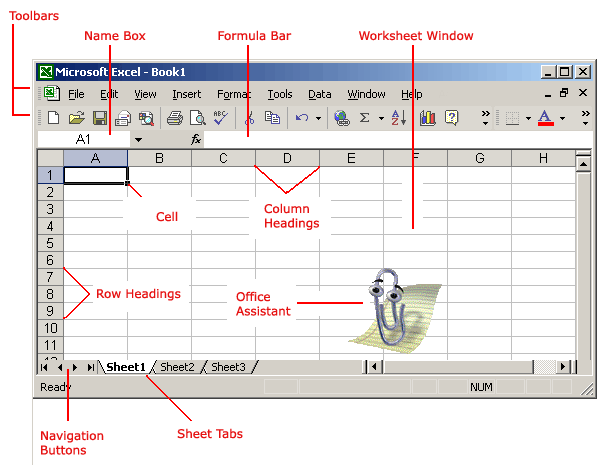
Task: Insert a hyperlink with the globe icon
Action: [x=342, y=118]
